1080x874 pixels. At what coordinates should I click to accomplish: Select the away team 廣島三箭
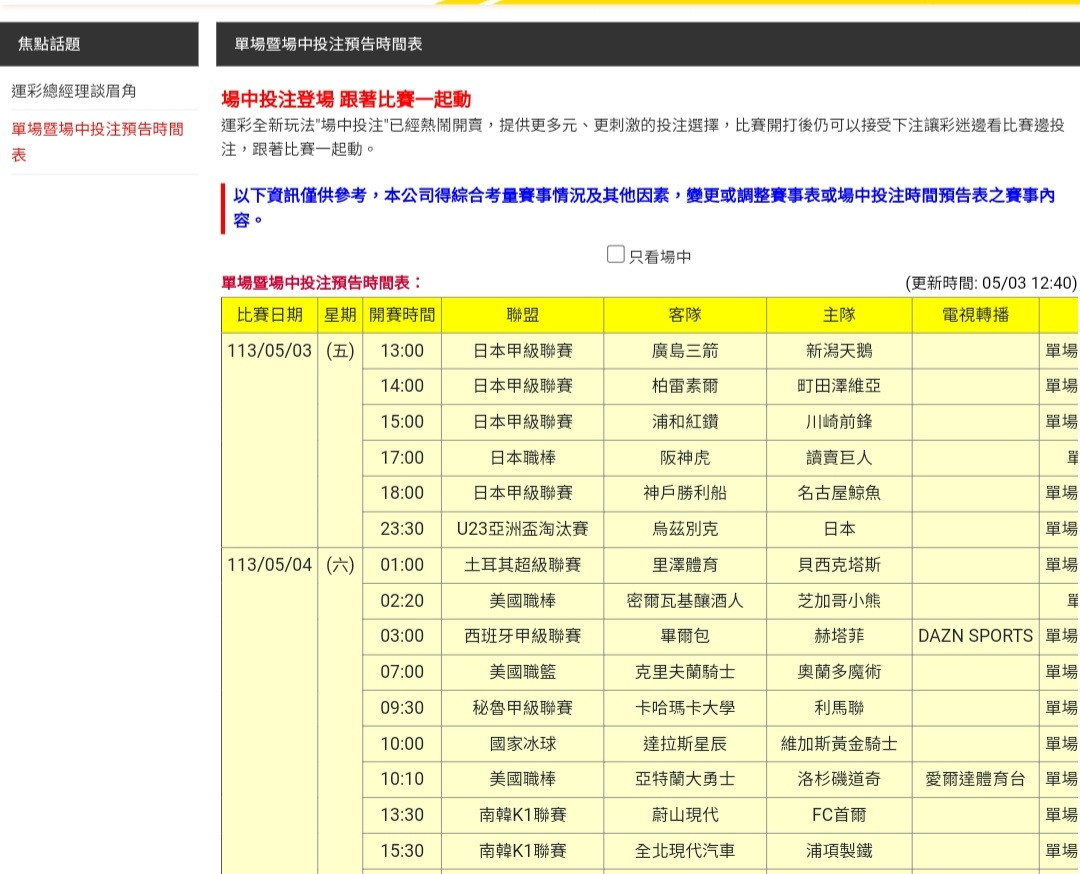click(685, 351)
